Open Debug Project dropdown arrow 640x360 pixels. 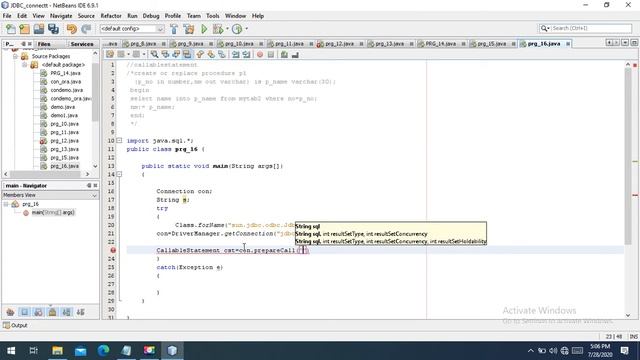pyautogui.click(x=227, y=29)
